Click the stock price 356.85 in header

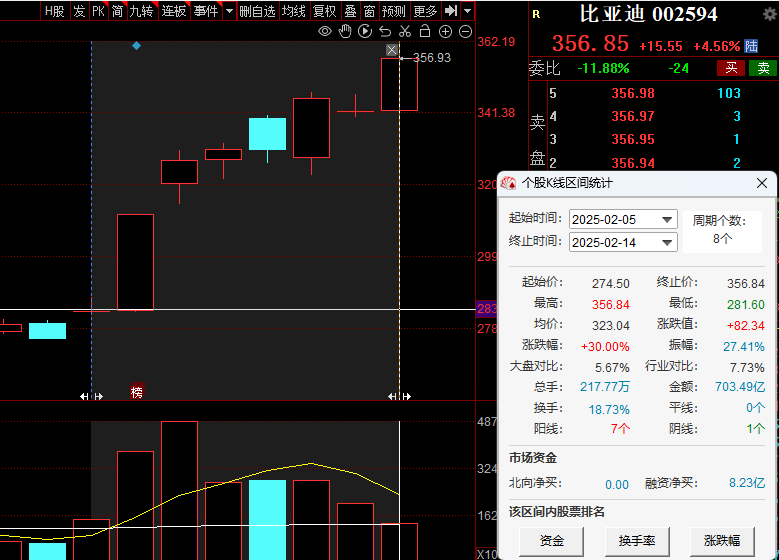click(x=590, y=44)
